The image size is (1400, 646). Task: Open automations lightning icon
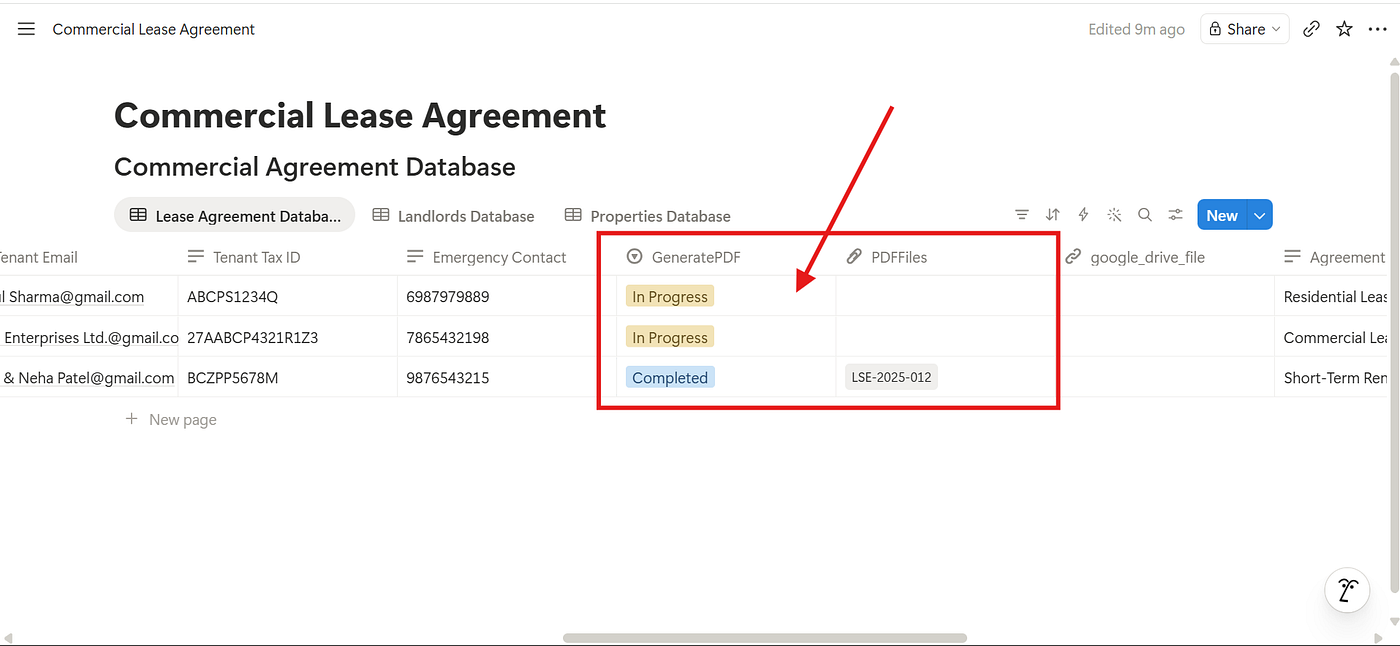[1083, 215]
